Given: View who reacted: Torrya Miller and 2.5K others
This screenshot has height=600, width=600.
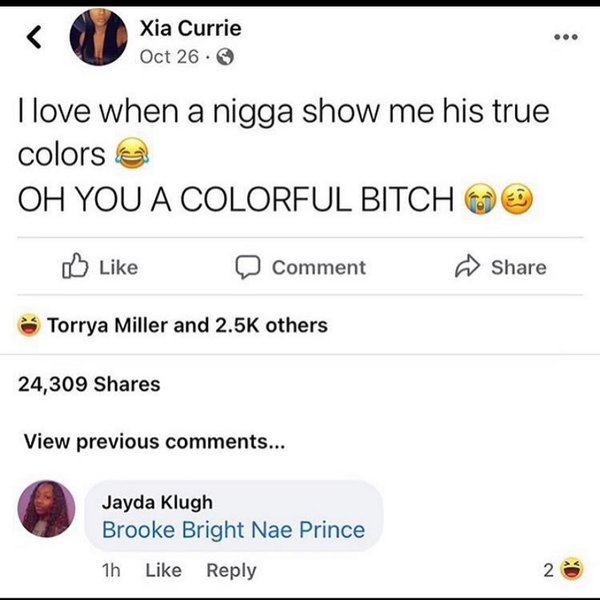Looking at the screenshot, I should click(x=188, y=325).
